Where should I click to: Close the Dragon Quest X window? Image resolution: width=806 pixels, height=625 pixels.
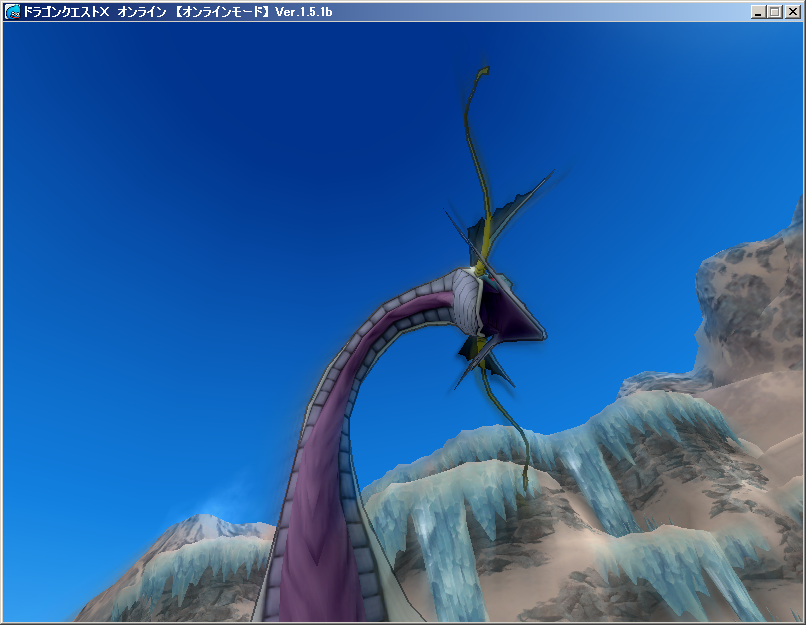pyautogui.click(x=792, y=12)
